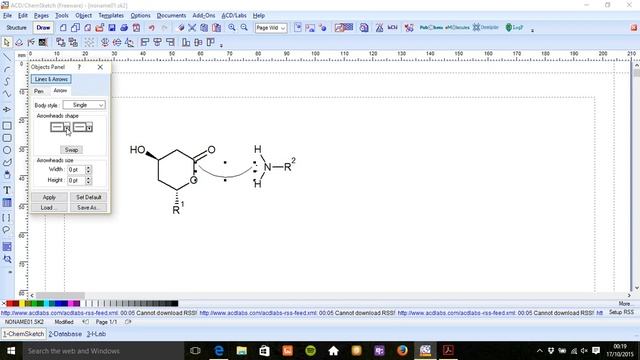640x360 pixels.
Task: Pick the S-shaped curve tool
Action: 7,81
